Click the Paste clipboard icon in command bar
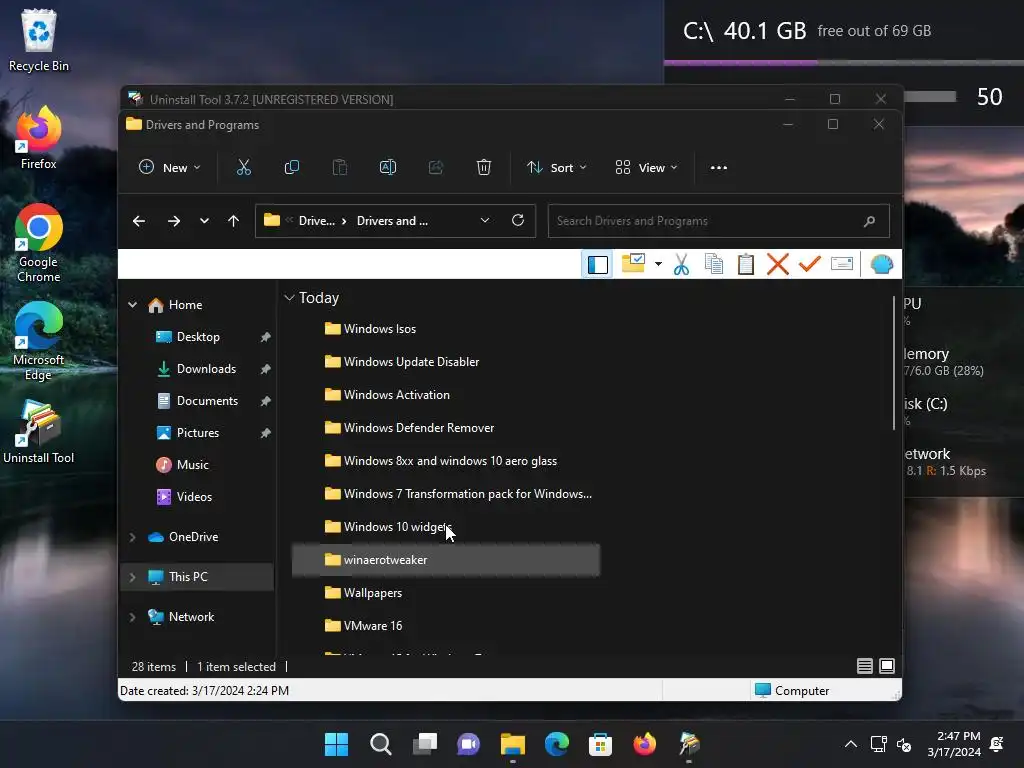Screen dimensions: 1024x768 (x=340, y=168)
